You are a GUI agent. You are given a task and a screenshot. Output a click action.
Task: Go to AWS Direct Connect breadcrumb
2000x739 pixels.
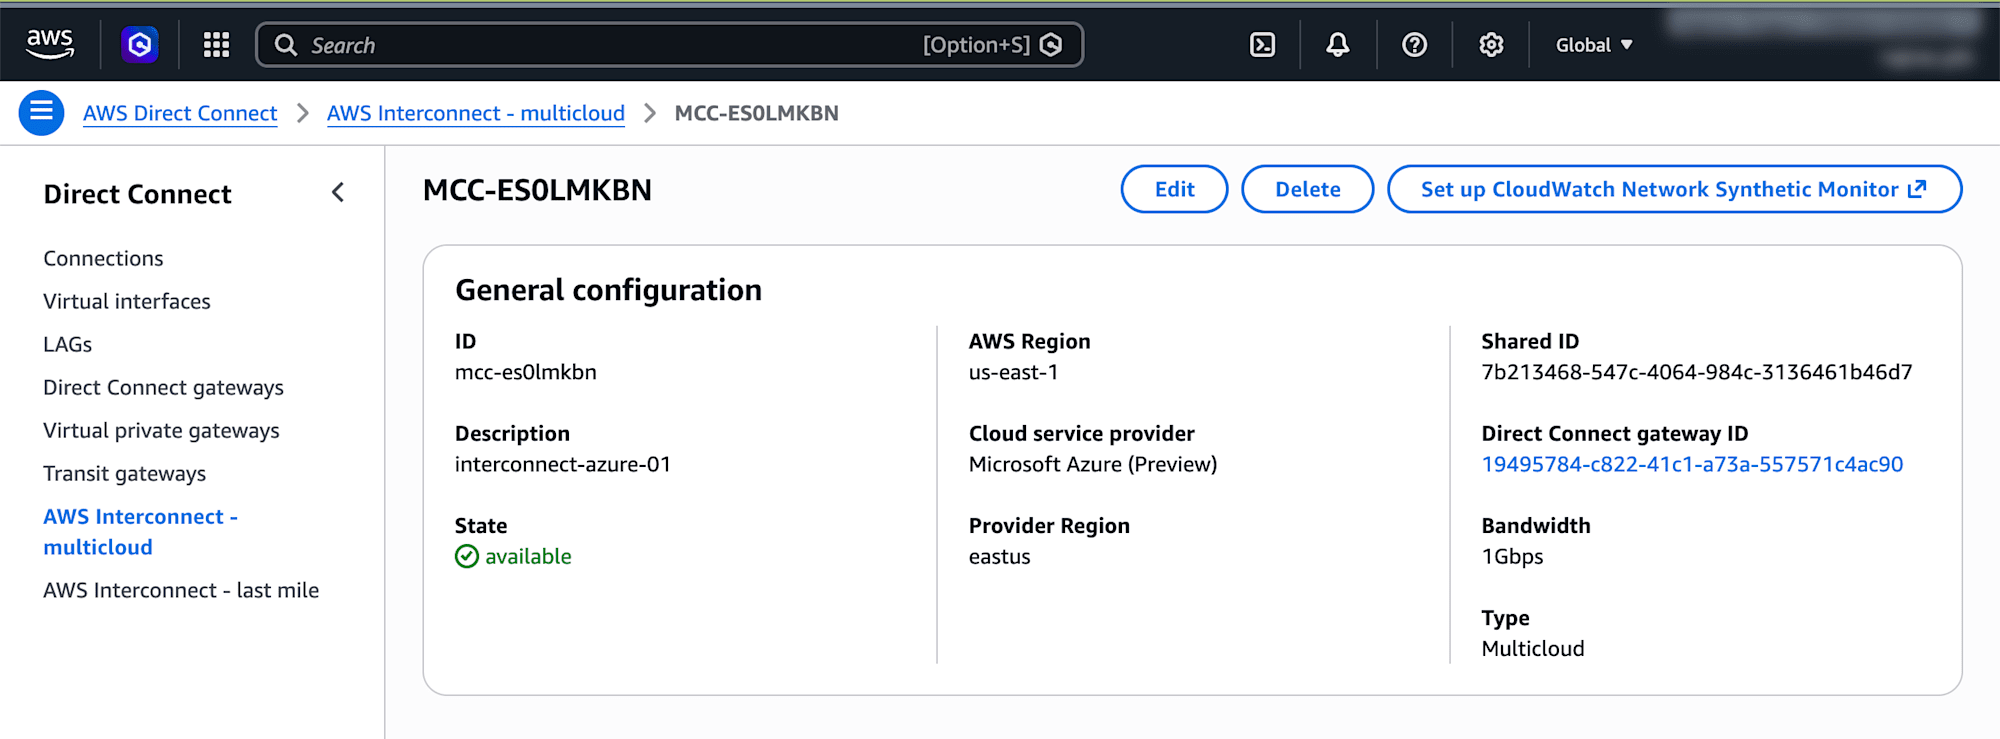tap(180, 113)
